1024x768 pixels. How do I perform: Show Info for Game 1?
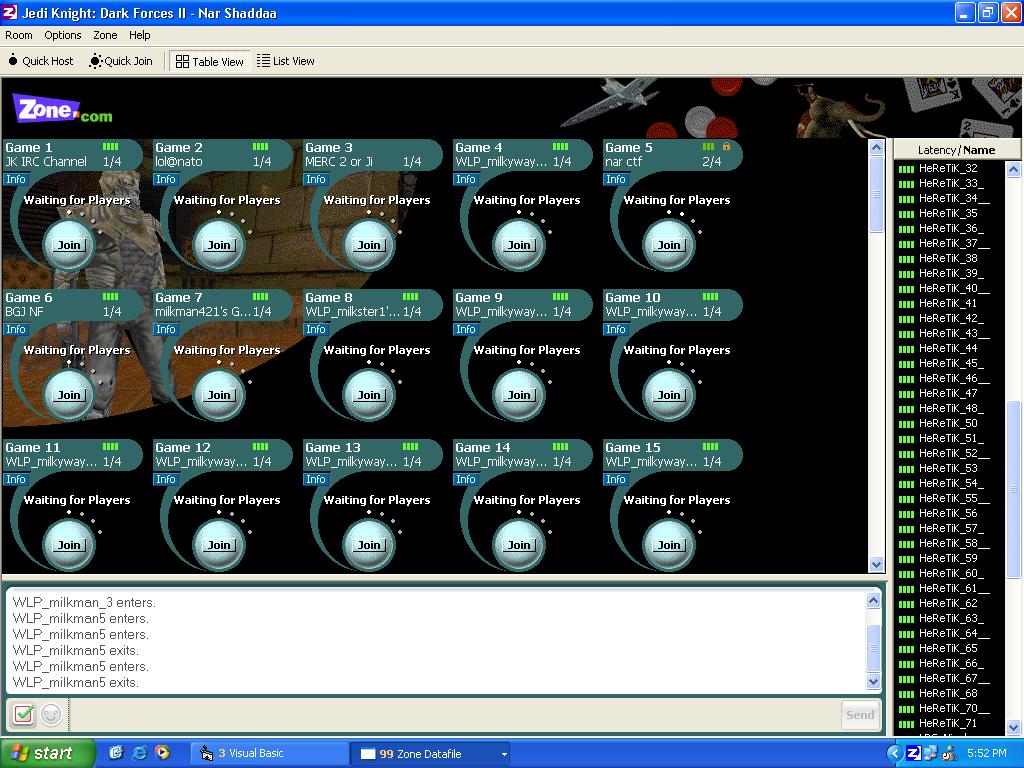pyautogui.click(x=16, y=180)
